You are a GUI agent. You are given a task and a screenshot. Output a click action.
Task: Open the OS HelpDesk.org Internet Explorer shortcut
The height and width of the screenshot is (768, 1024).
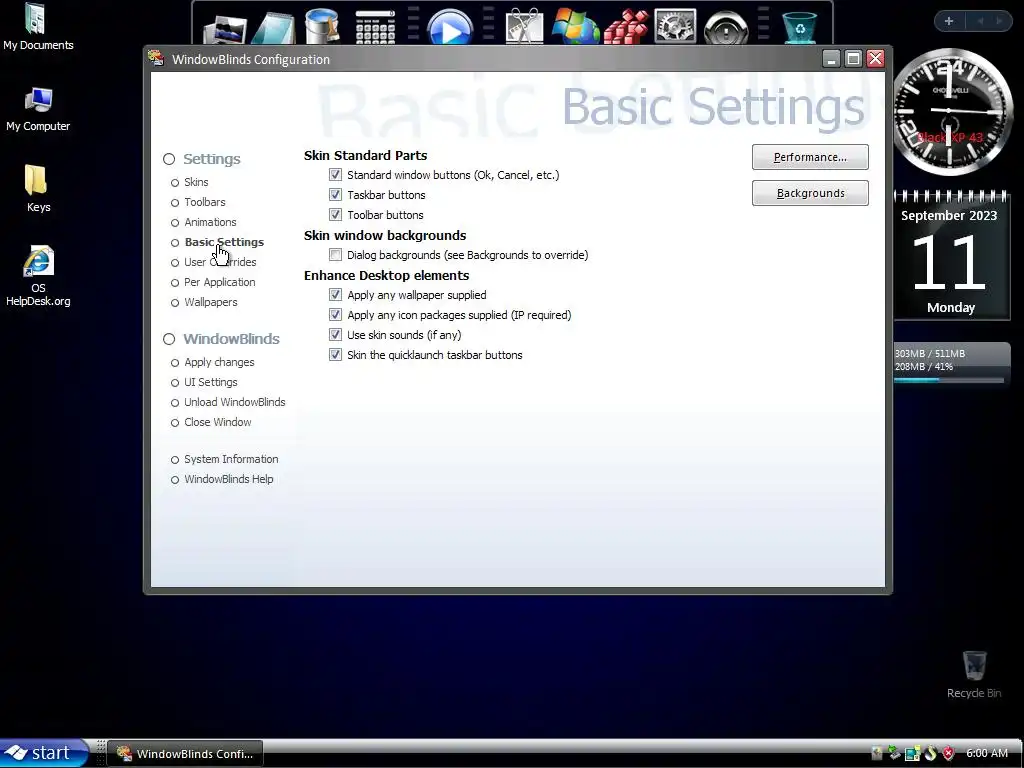click(x=38, y=276)
